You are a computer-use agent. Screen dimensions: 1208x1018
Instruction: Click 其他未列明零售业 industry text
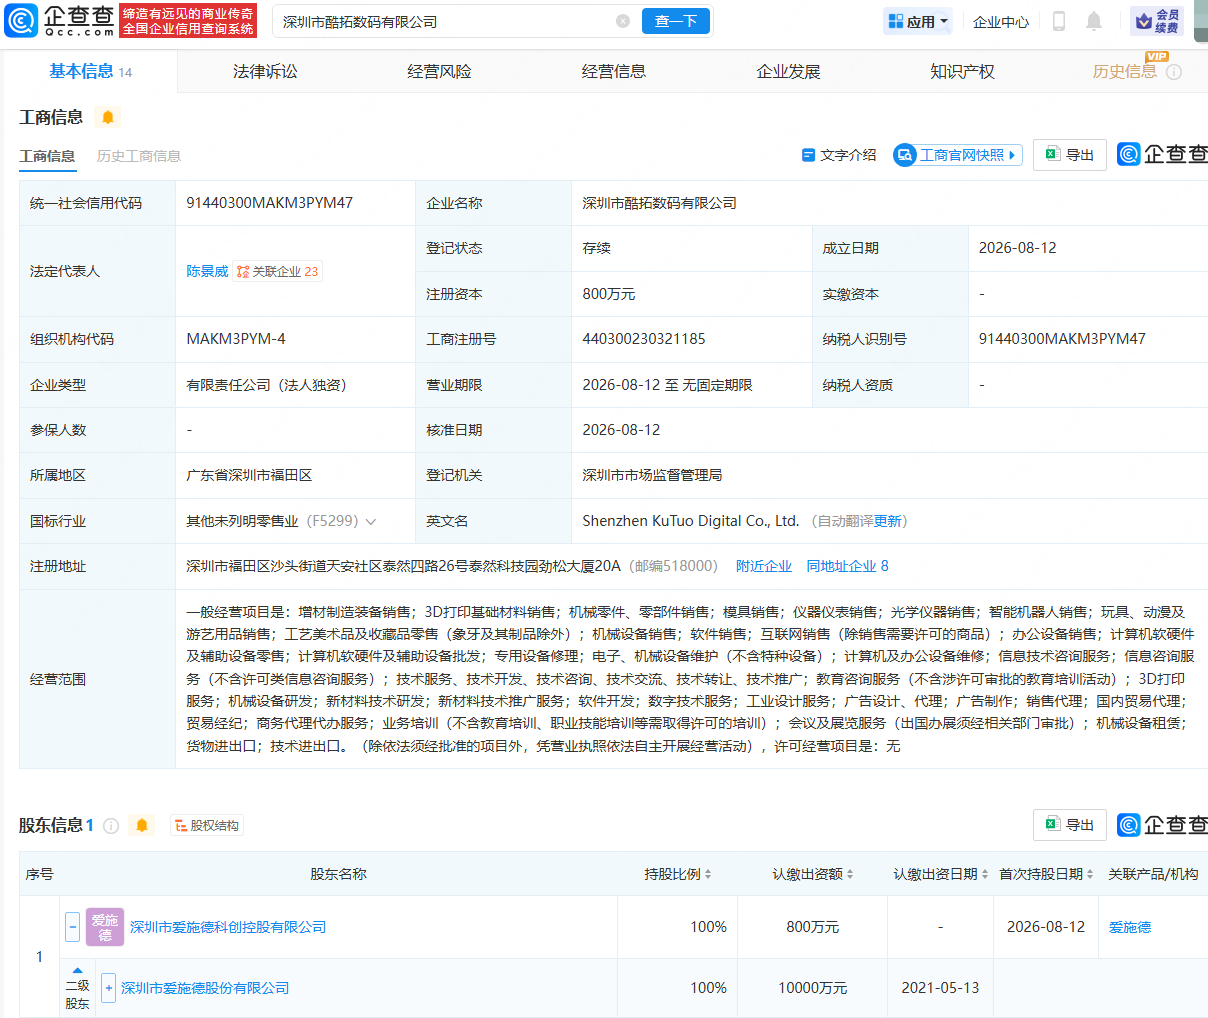(x=242, y=521)
